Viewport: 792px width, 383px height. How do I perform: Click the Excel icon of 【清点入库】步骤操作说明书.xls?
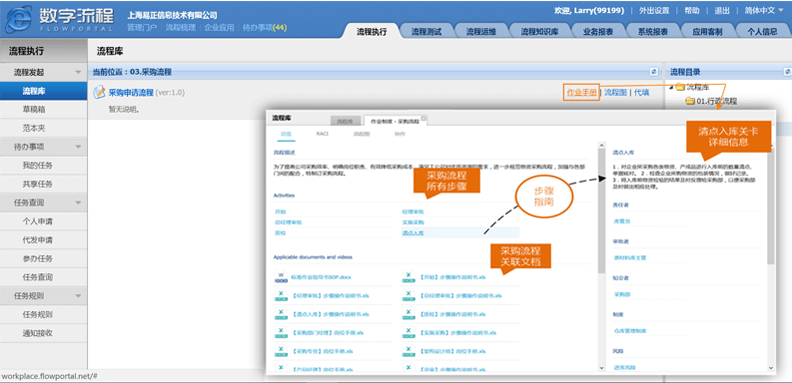pos(280,314)
